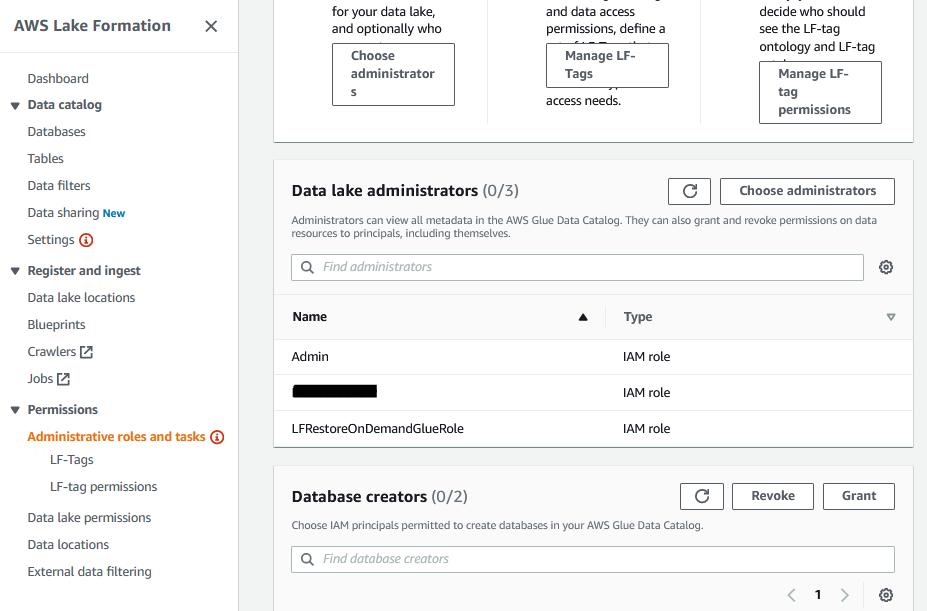Screen dimensions: 927x611
Task: Open Tables in the sidebar
Action: pyautogui.click(x=46, y=159)
